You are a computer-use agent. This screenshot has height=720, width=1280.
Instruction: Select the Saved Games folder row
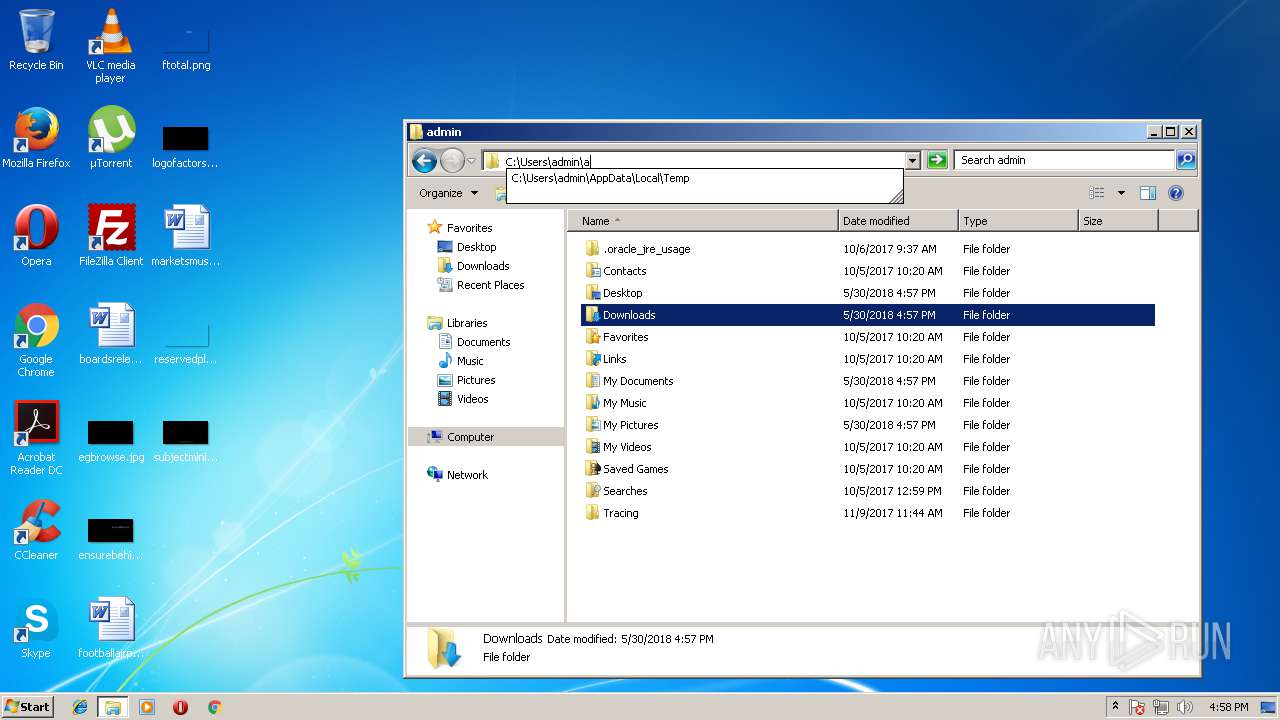point(868,469)
